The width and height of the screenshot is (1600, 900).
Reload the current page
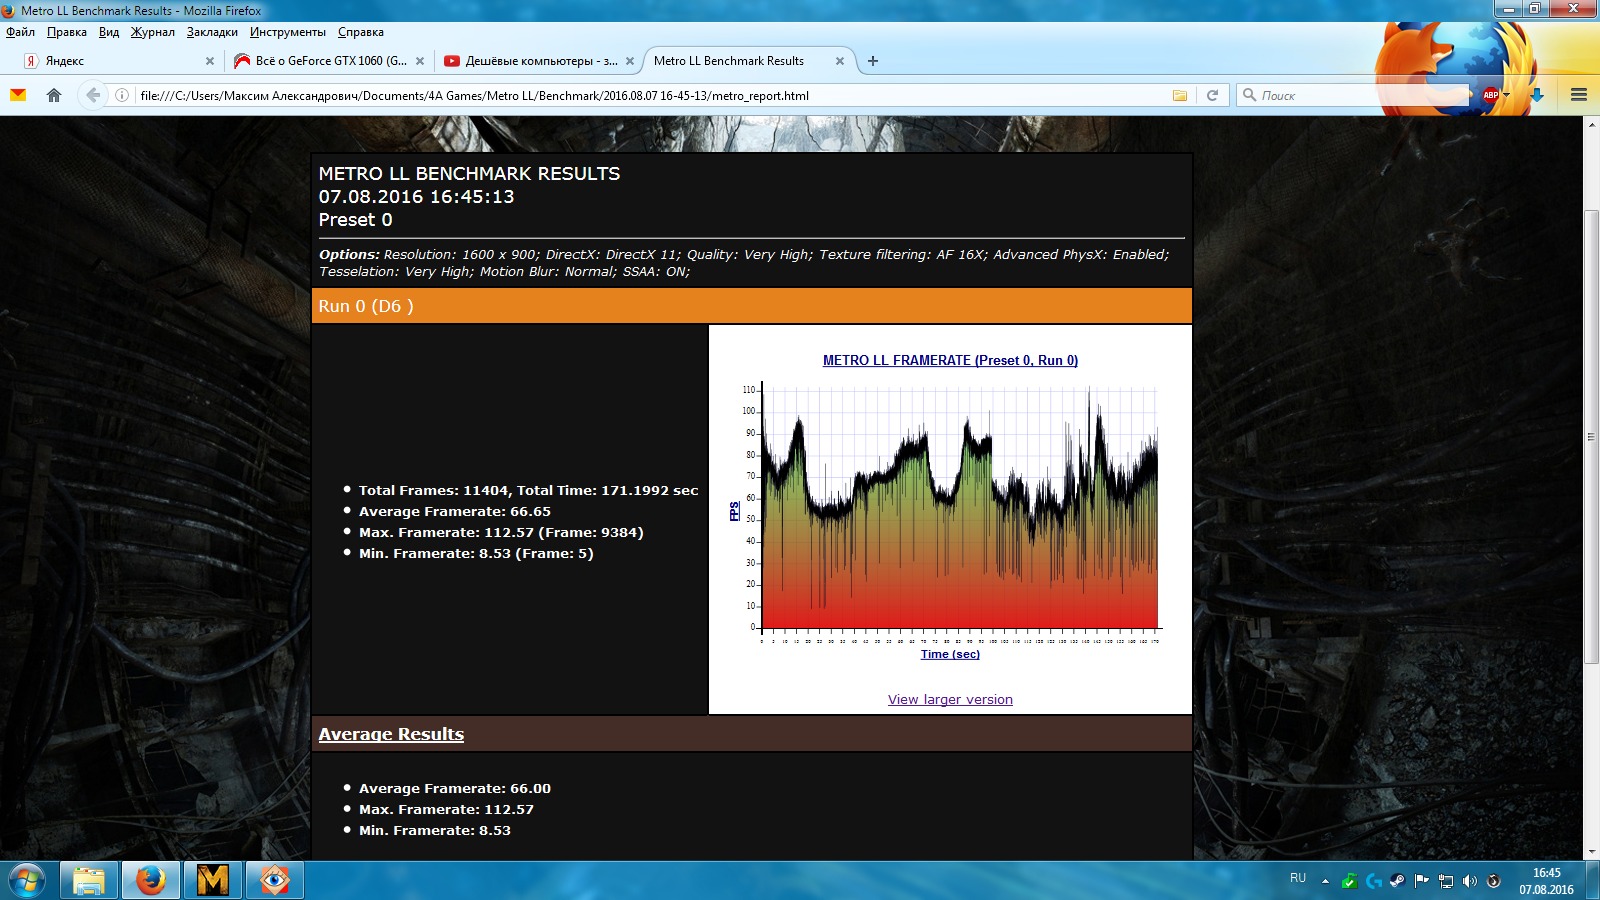(1212, 95)
